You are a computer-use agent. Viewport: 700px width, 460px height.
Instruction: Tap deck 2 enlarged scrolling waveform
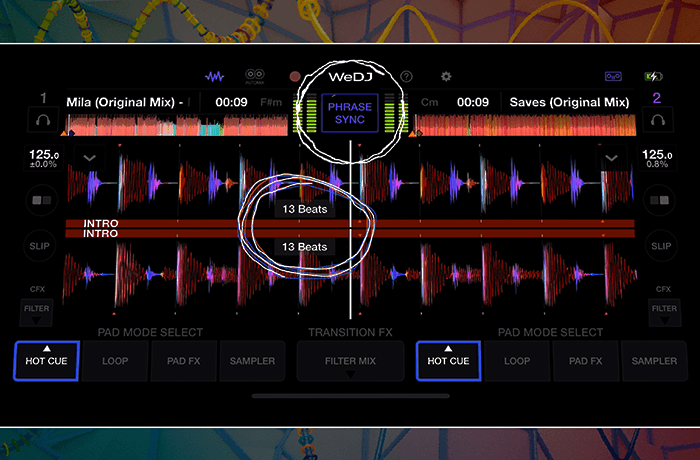(x=350, y=276)
